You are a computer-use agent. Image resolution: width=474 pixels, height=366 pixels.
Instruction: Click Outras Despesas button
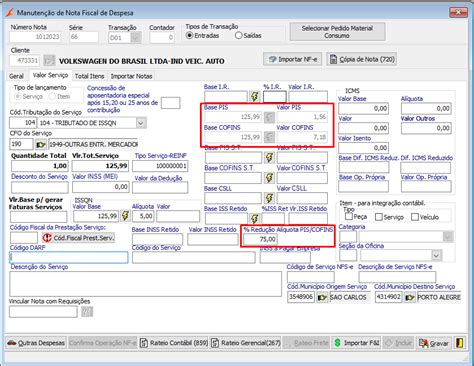[x=37, y=343]
